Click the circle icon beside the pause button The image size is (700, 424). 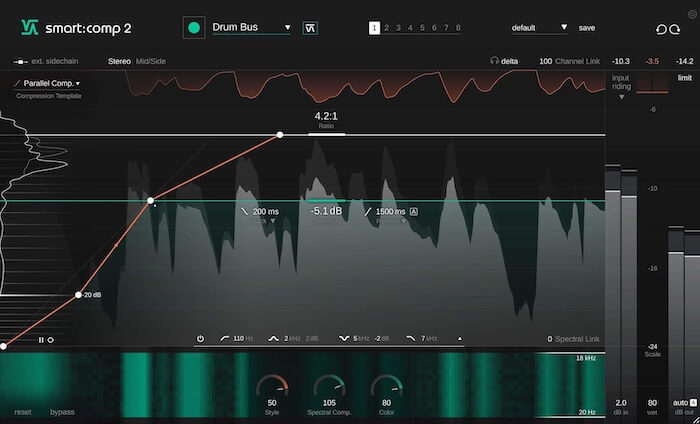[x=50, y=340]
